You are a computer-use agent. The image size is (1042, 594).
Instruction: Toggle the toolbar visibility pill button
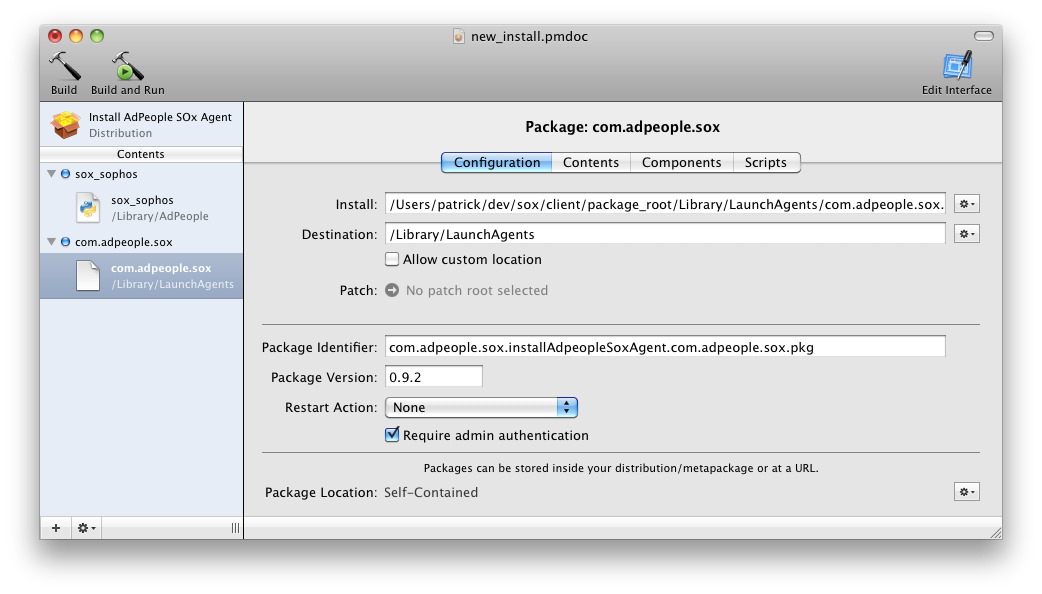point(984,36)
